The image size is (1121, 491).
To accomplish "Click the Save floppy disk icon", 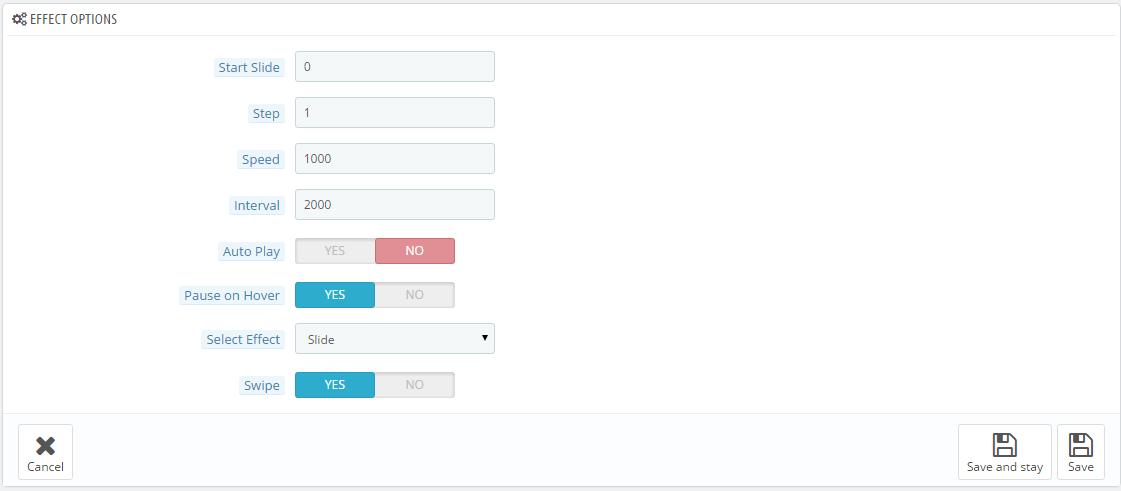I will click(x=1080, y=445).
